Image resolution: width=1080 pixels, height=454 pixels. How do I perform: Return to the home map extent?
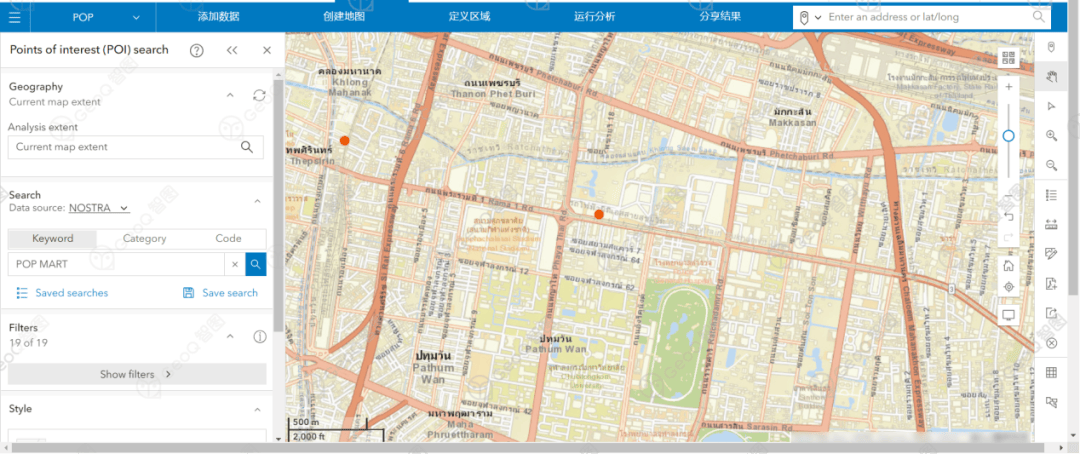(x=1008, y=266)
